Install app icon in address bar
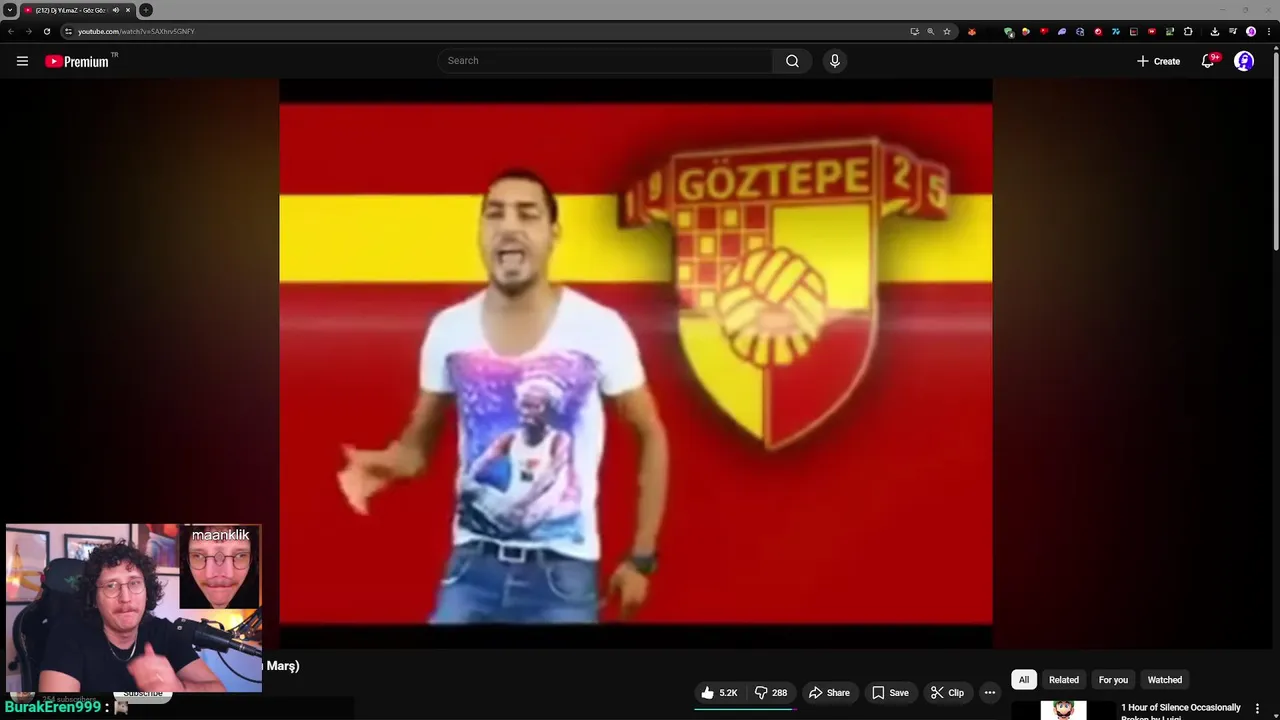Screen dimensions: 1280x720 coord(914,31)
